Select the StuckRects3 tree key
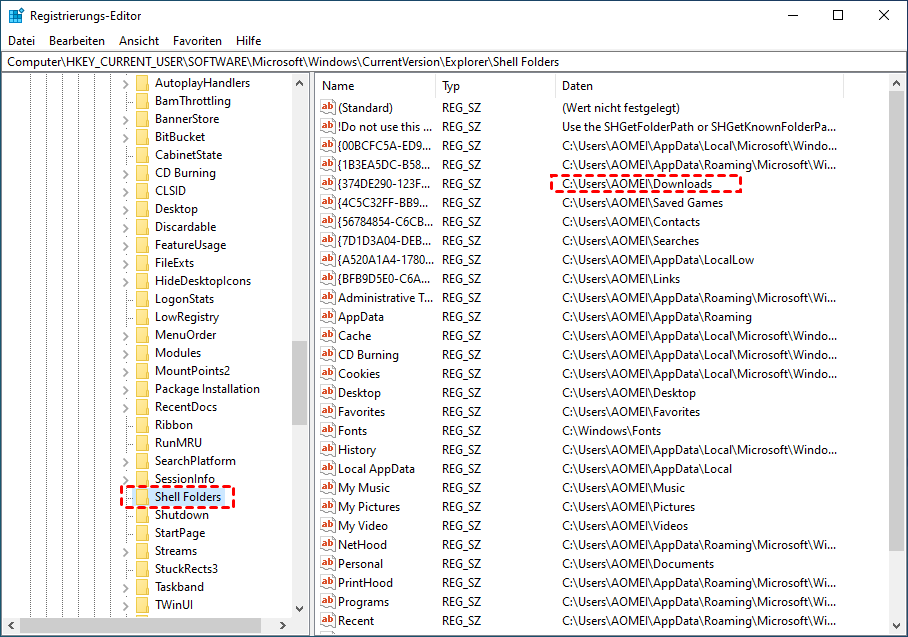 [x=186, y=569]
